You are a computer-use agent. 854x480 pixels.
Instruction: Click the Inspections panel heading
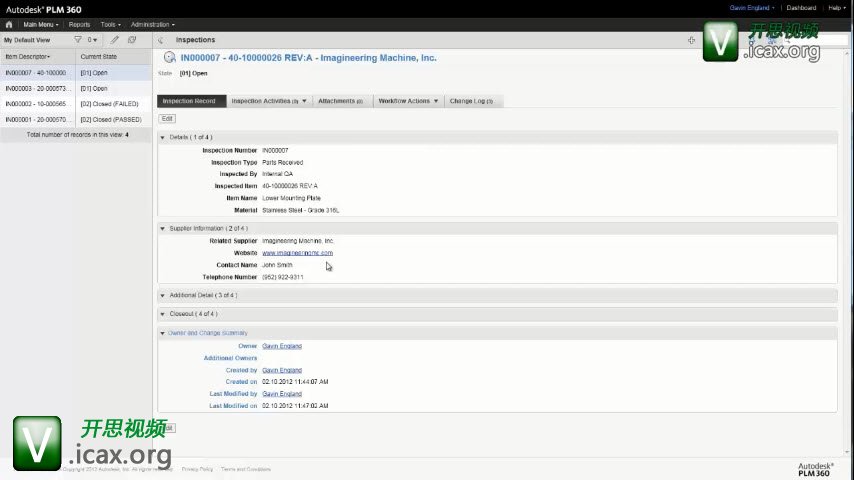pyautogui.click(x=196, y=40)
